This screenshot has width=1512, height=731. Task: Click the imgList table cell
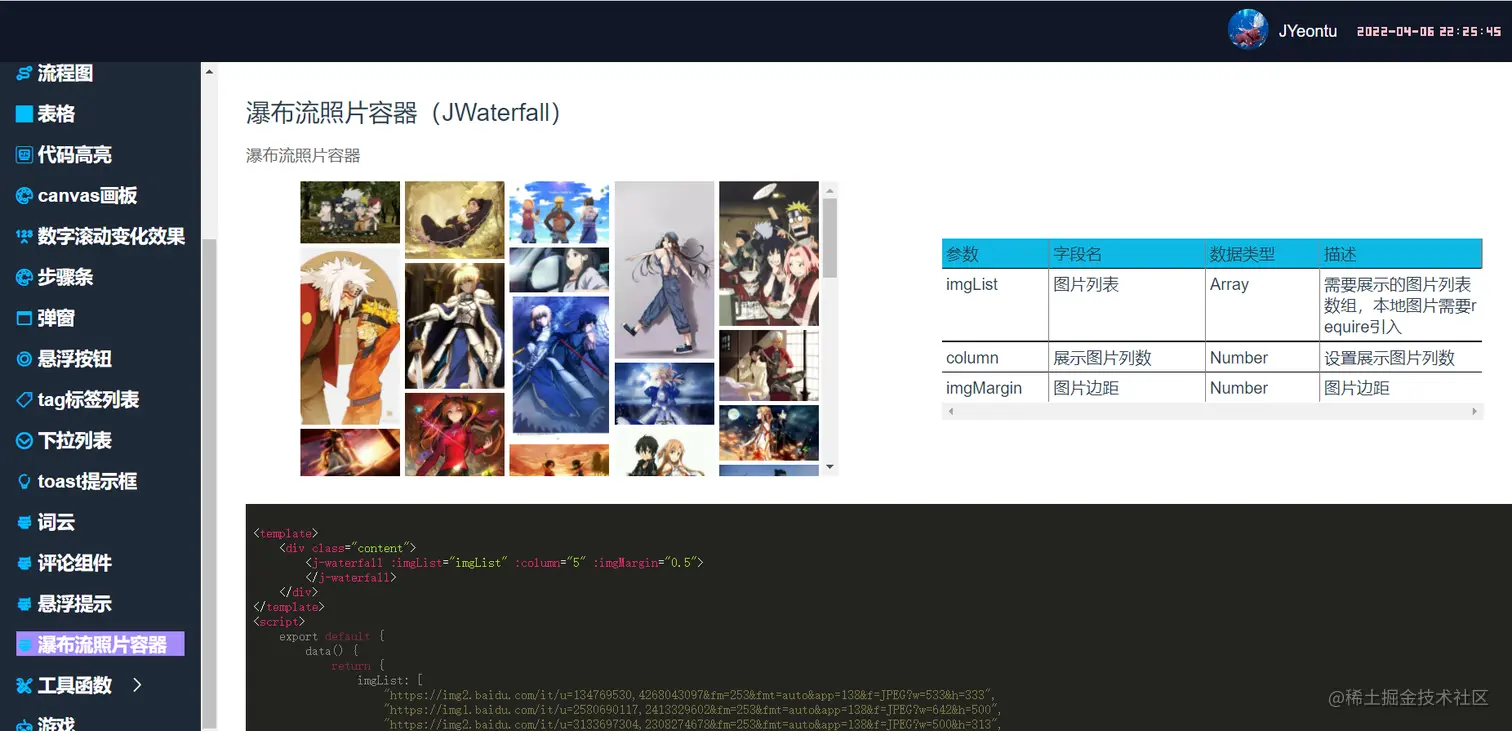[x=995, y=305]
